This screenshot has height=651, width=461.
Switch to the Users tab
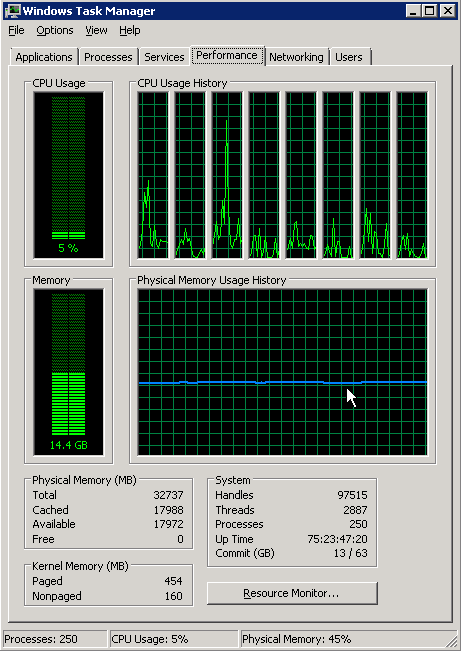(349, 57)
